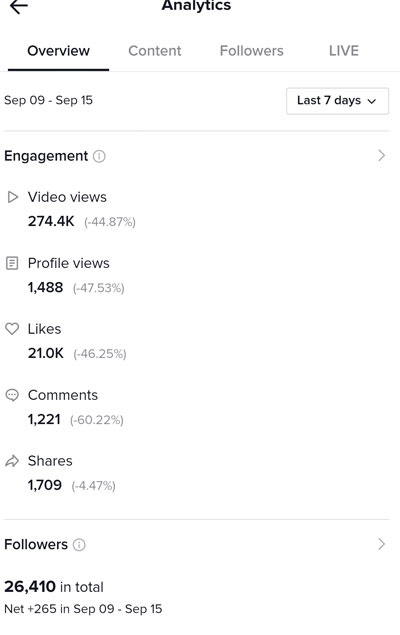Expand Followers details with the chevron

(381, 544)
